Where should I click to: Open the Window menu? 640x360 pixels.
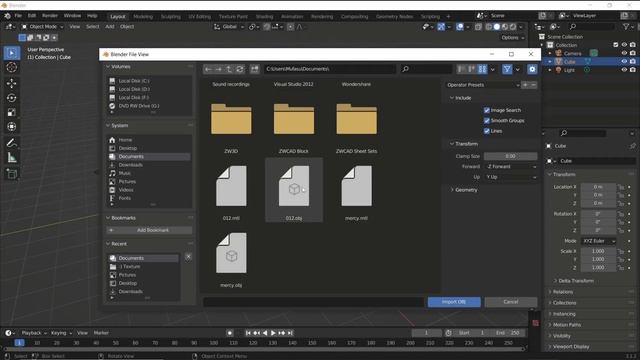coord(72,16)
